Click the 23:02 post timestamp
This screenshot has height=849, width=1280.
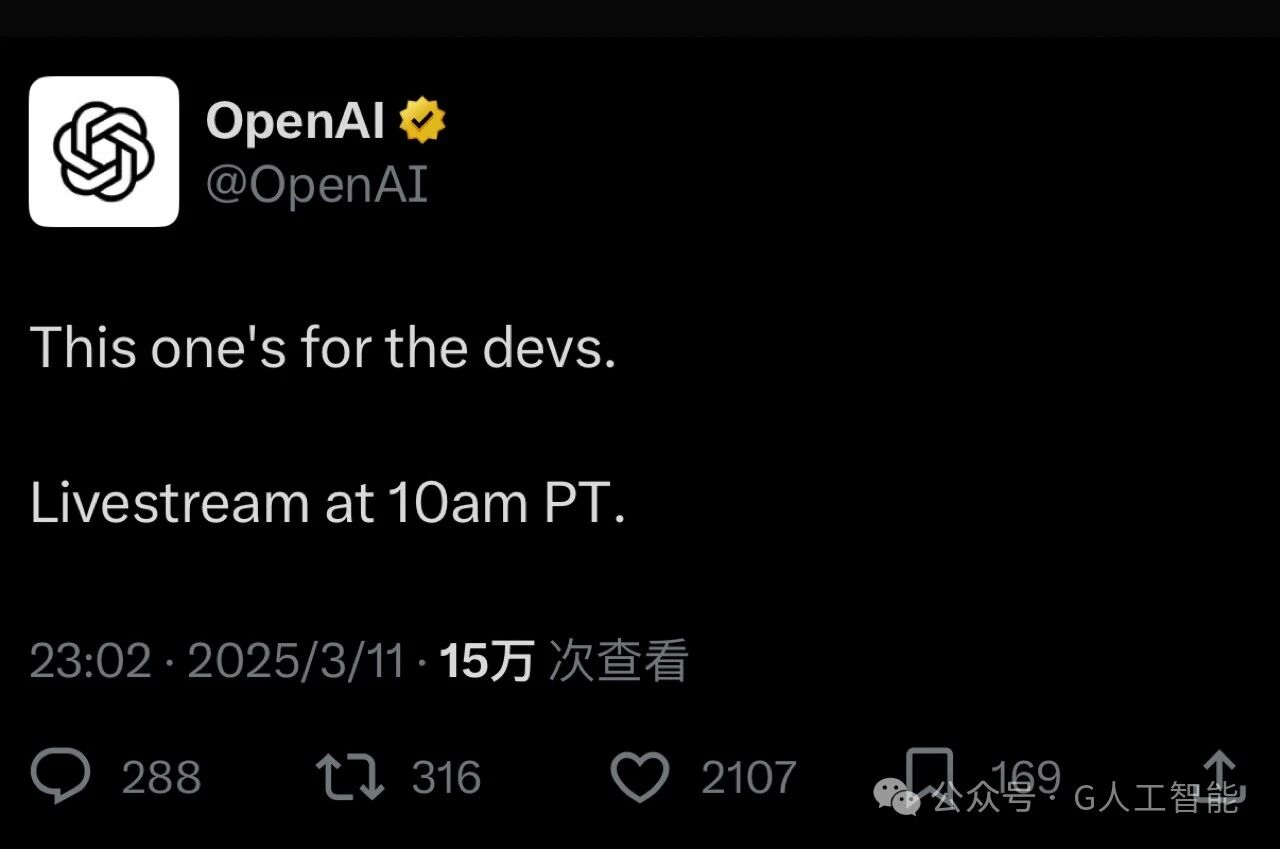tap(90, 662)
